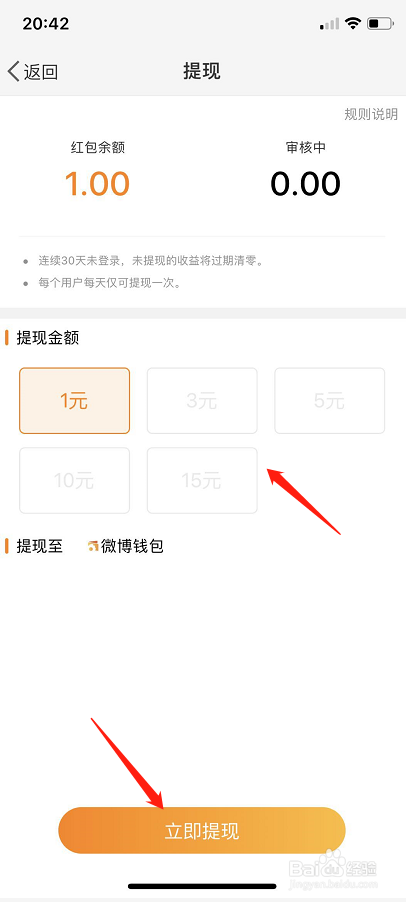The image size is (406, 902).
Task: Select the 5元 withdrawal amount
Action: pyautogui.click(x=330, y=400)
